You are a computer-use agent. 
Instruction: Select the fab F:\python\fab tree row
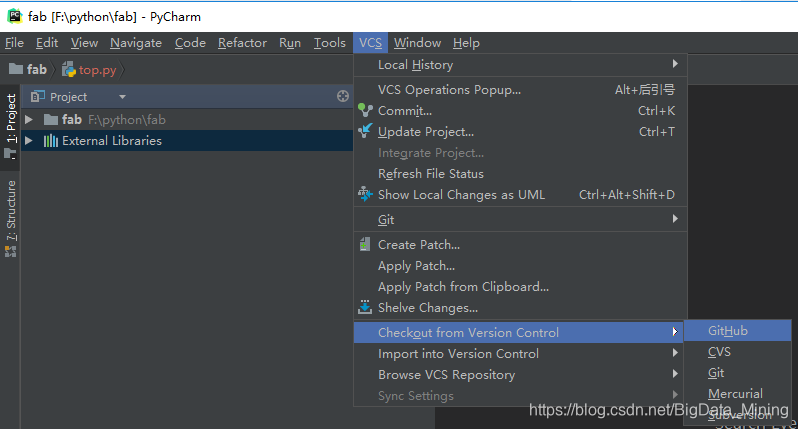[x=187, y=120]
